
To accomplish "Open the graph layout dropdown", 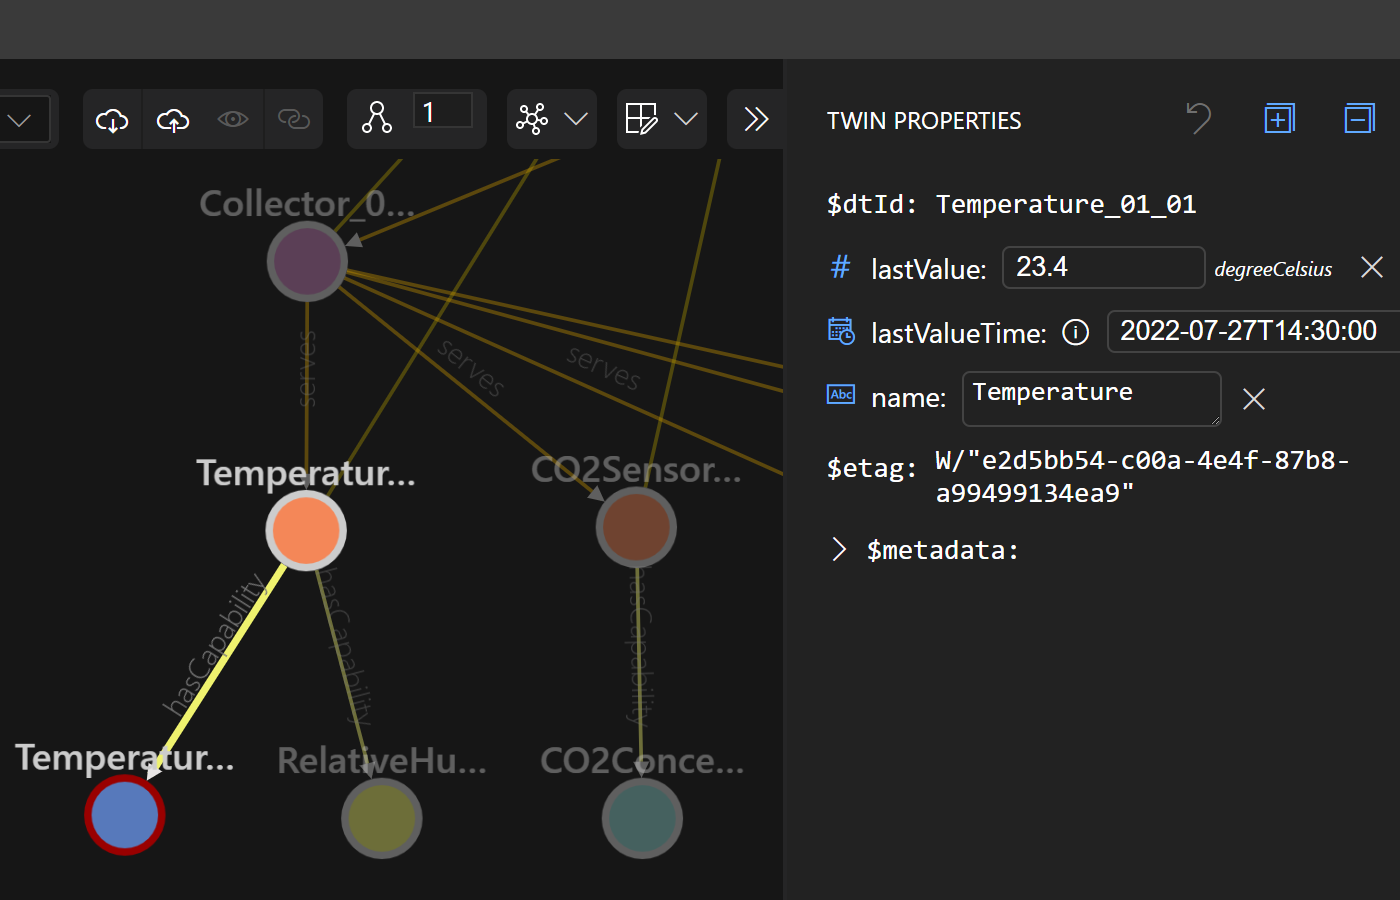I will pyautogui.click(x=552, y=119).
